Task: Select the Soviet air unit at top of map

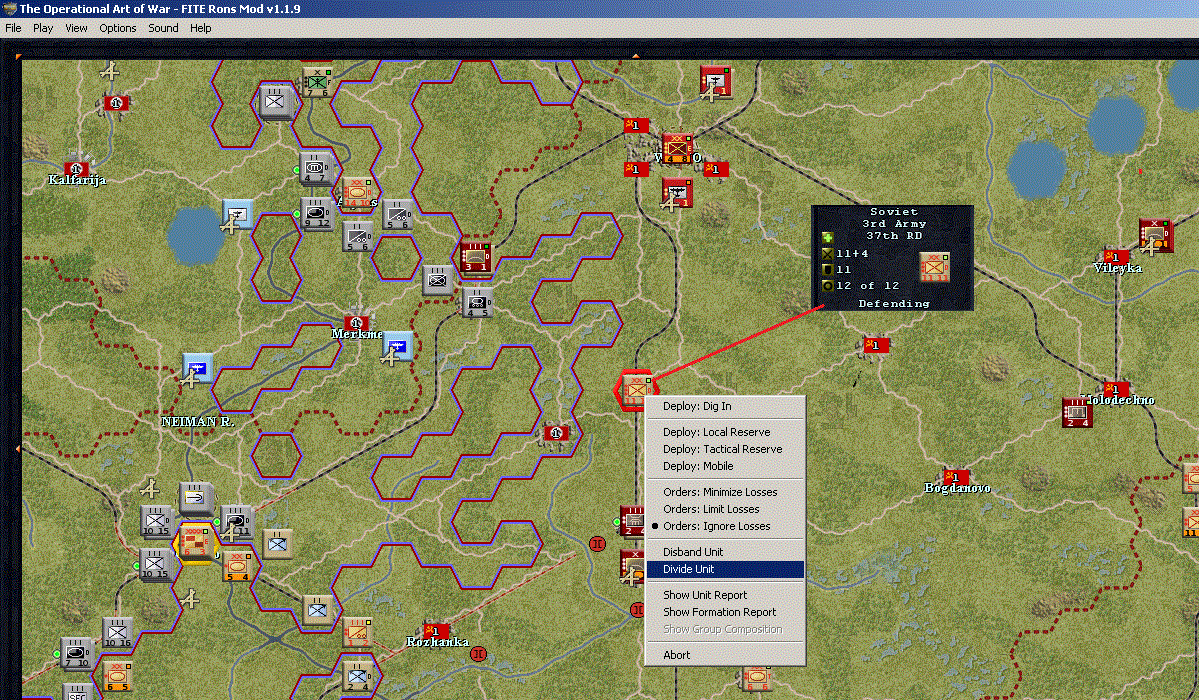Action: click(716, 81)
